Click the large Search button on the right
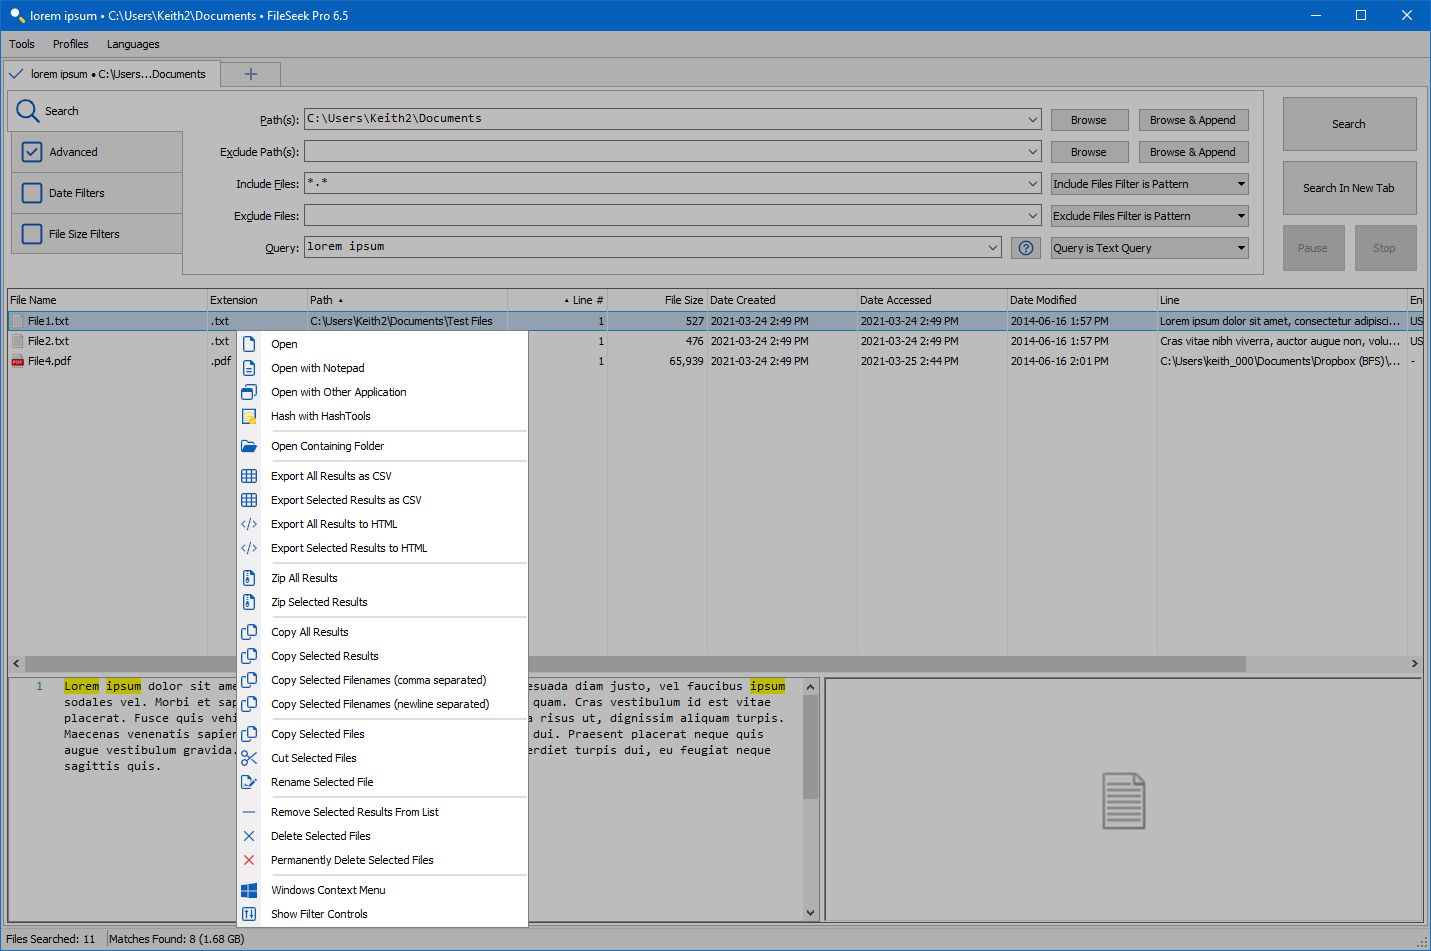The image size is (1431, 951). tap(1349, 124)
